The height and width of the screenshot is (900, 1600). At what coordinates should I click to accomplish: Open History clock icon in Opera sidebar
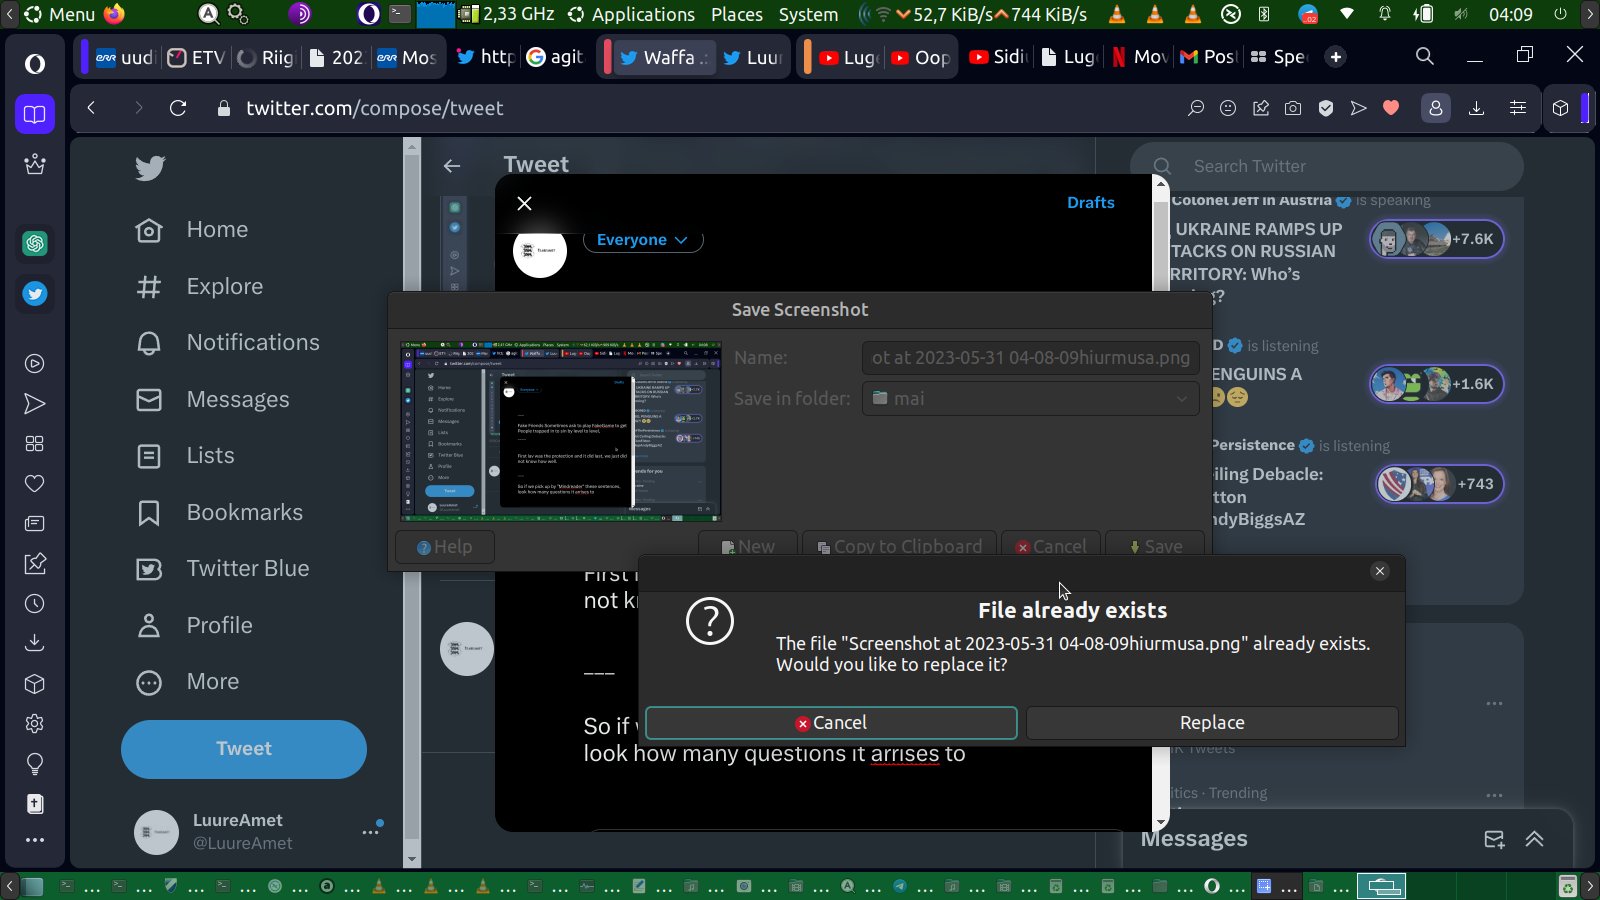click(35, 603)
